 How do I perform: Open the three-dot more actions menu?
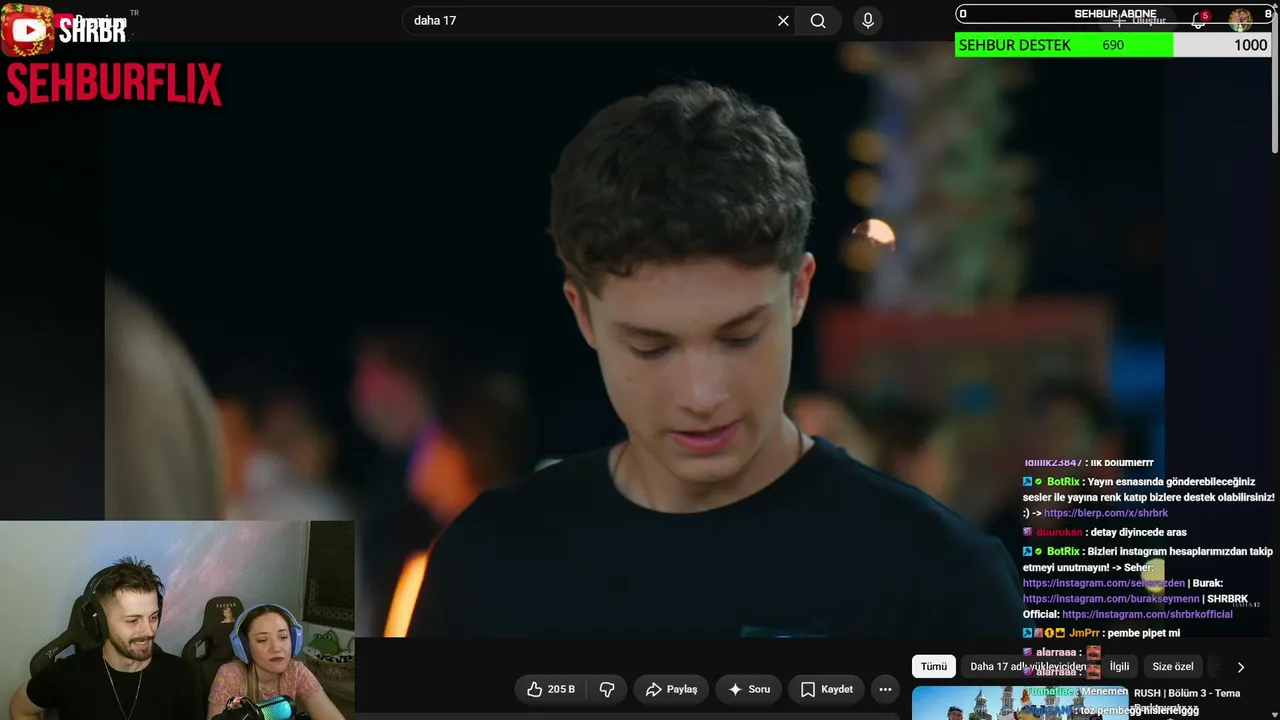point(885,689)
